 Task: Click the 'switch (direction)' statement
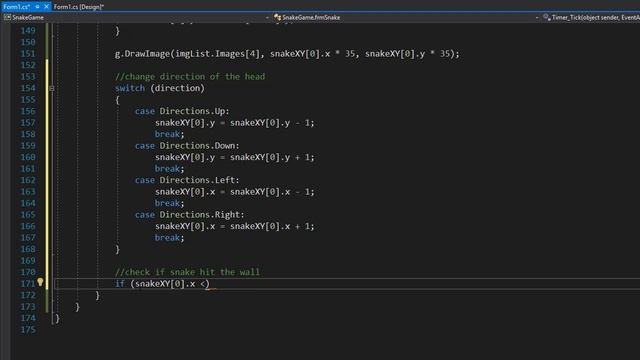(160, 88)
